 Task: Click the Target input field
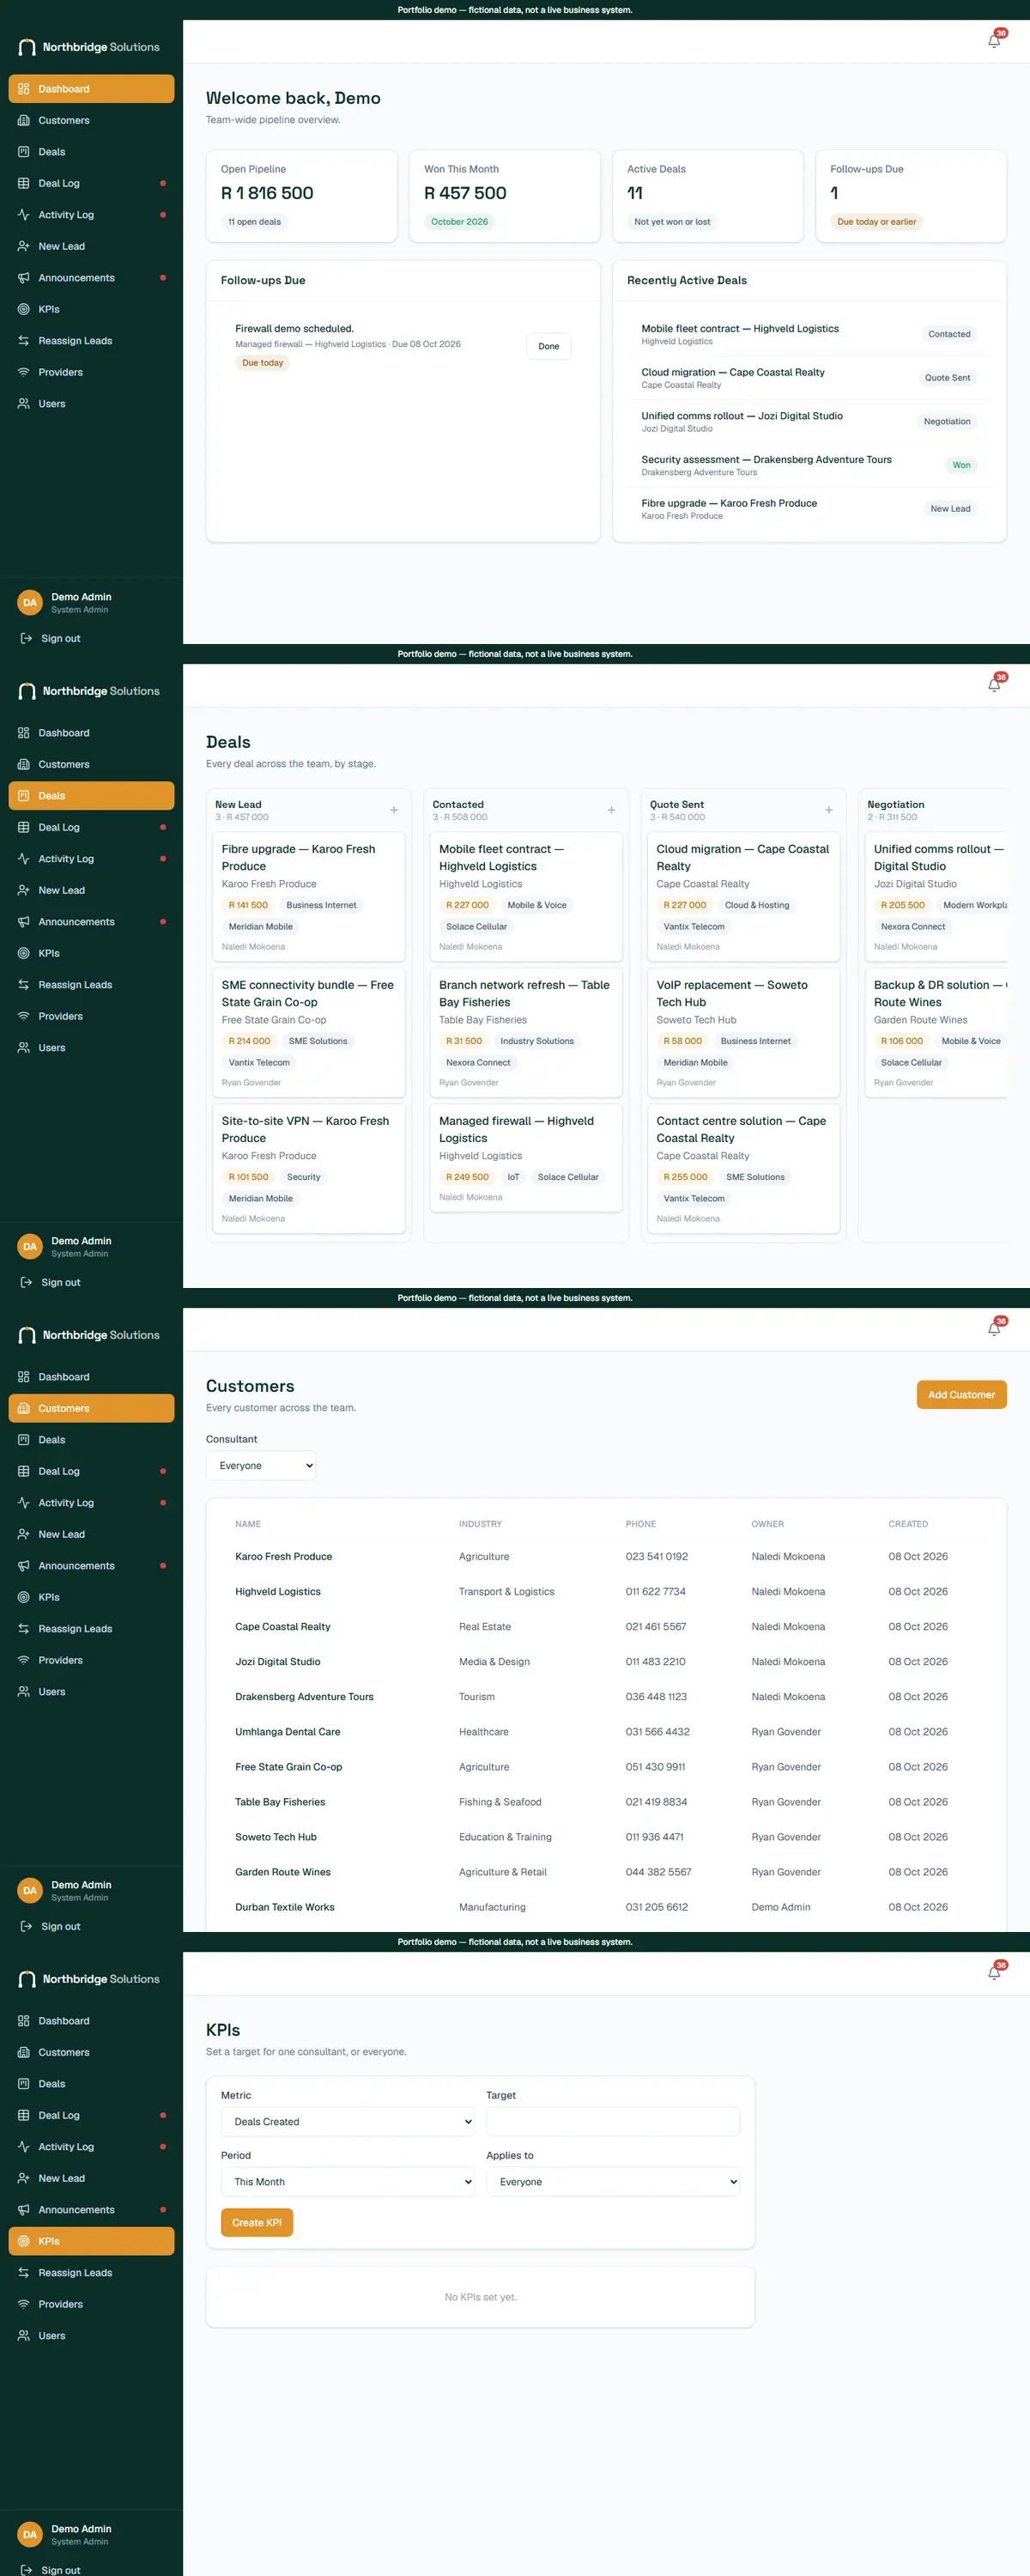613,2121
